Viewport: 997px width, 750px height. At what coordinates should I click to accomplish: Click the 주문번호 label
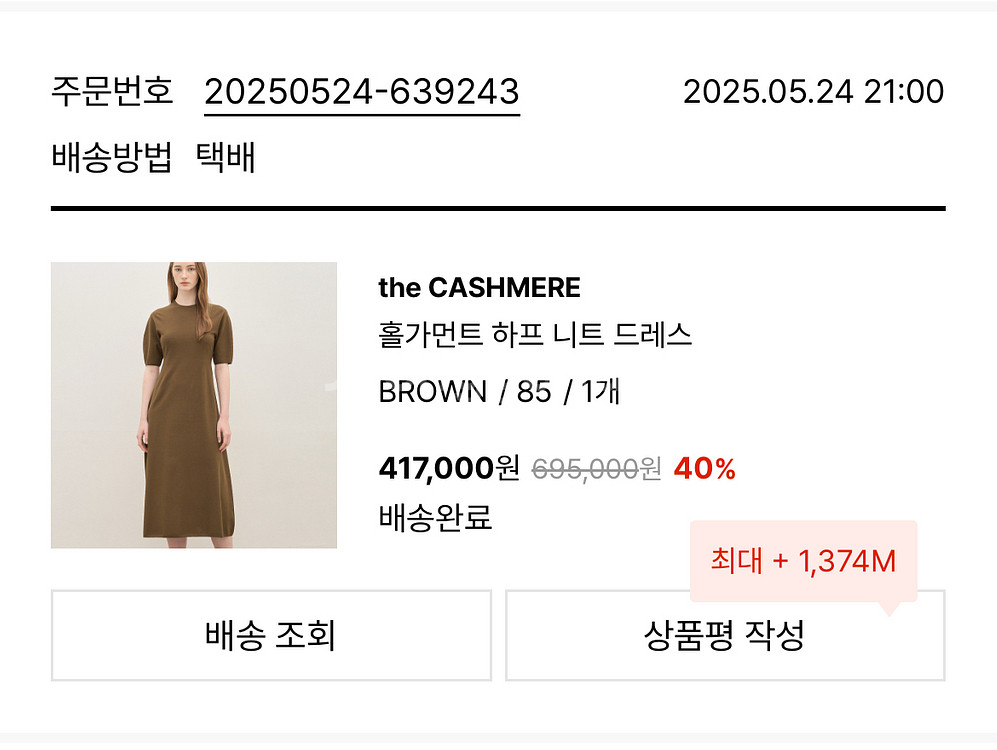[x=112, y=92]
